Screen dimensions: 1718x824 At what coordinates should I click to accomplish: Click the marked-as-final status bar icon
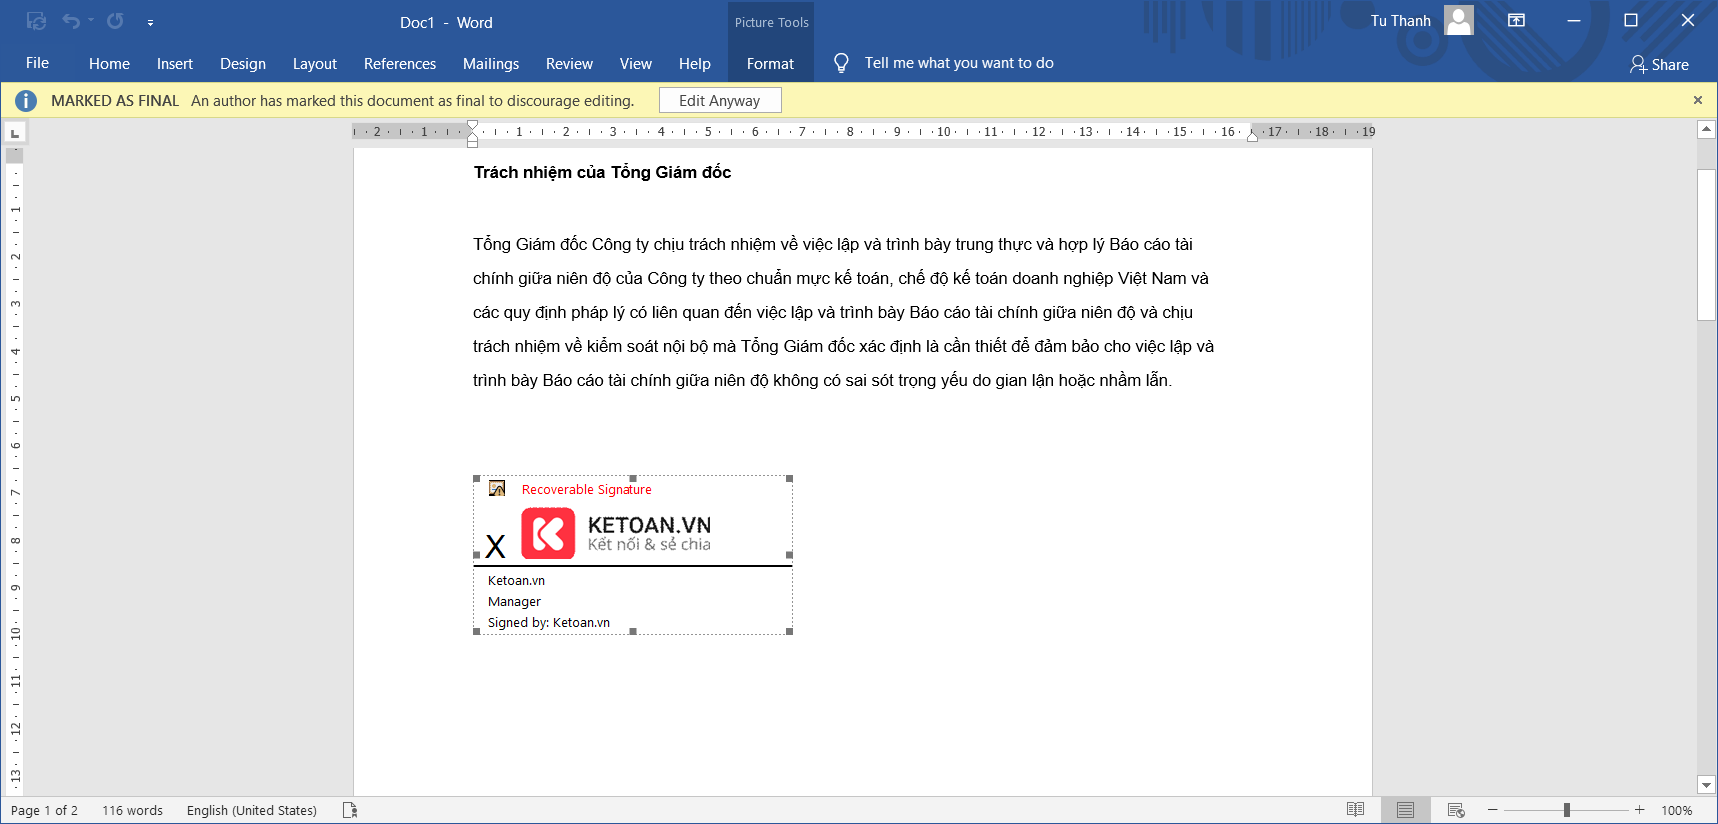[x=350, y=810]
